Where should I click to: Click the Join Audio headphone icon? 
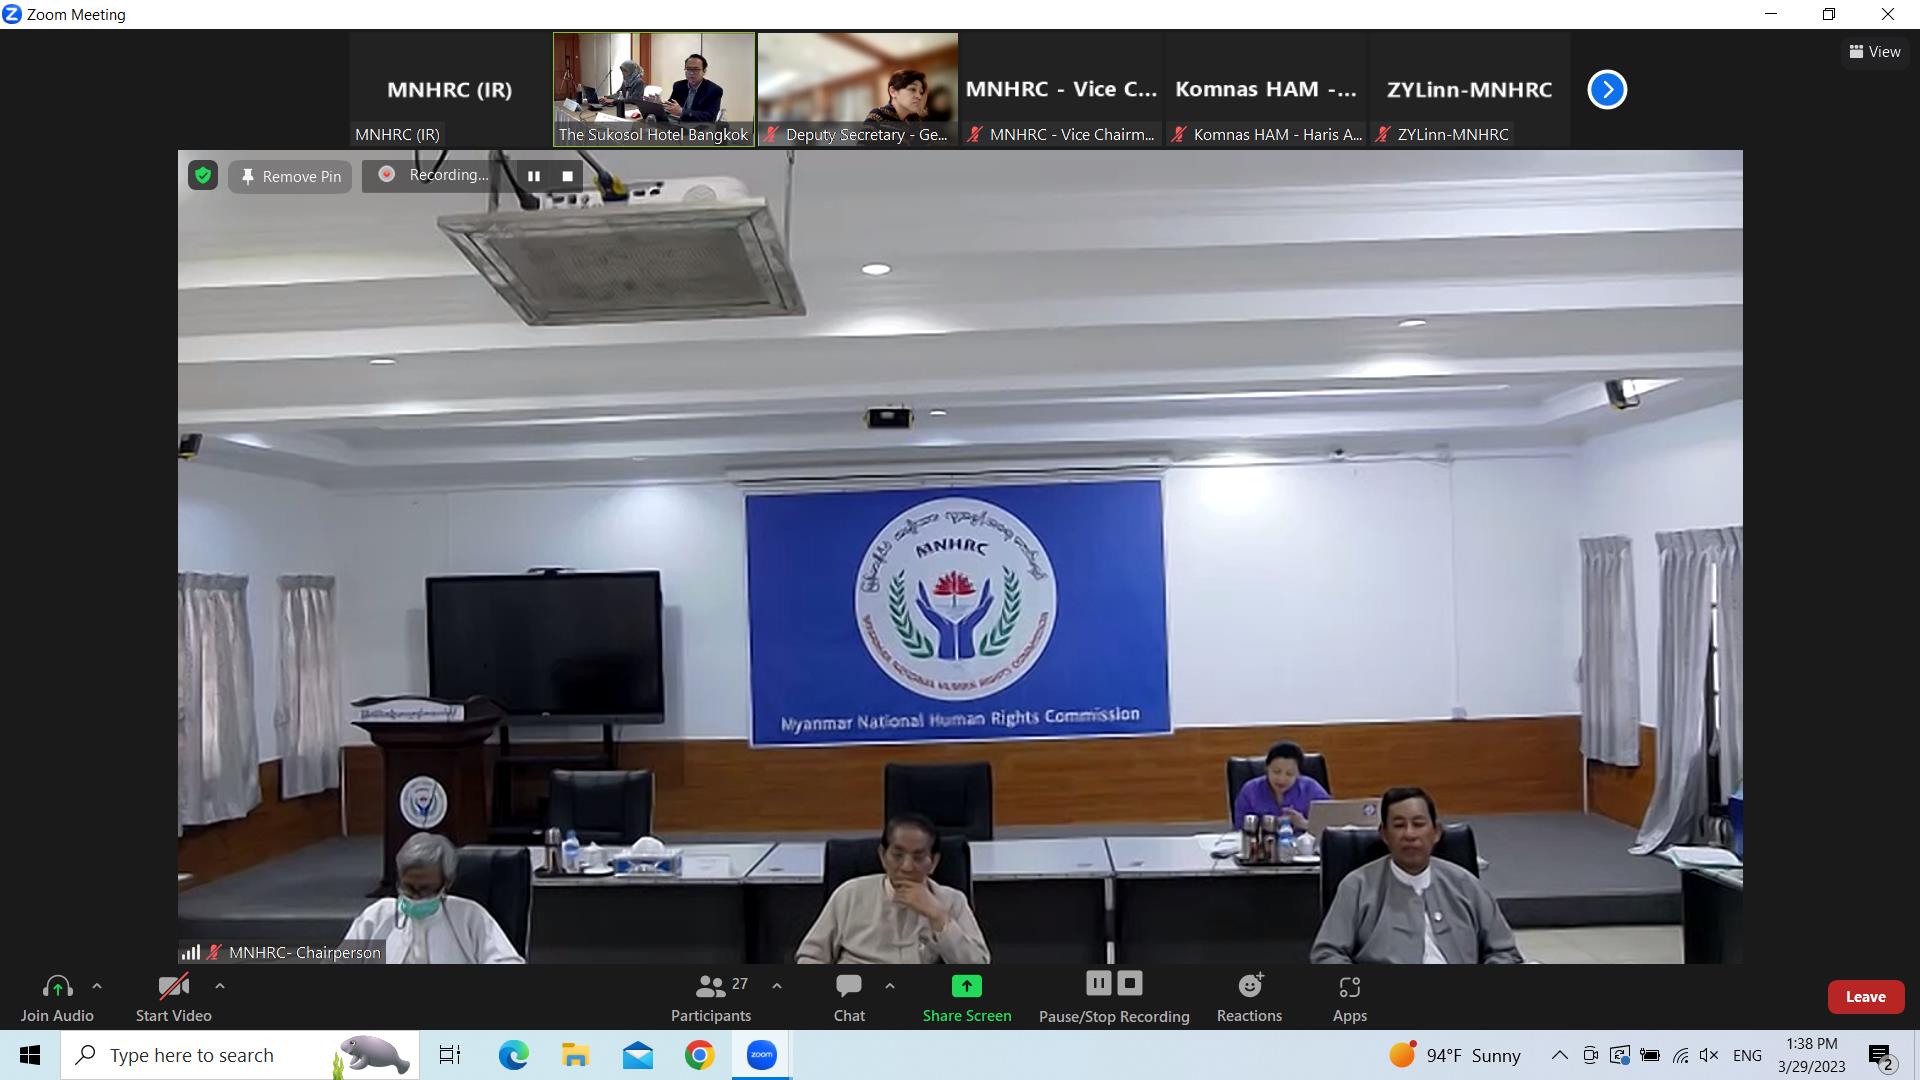point(57,987)
